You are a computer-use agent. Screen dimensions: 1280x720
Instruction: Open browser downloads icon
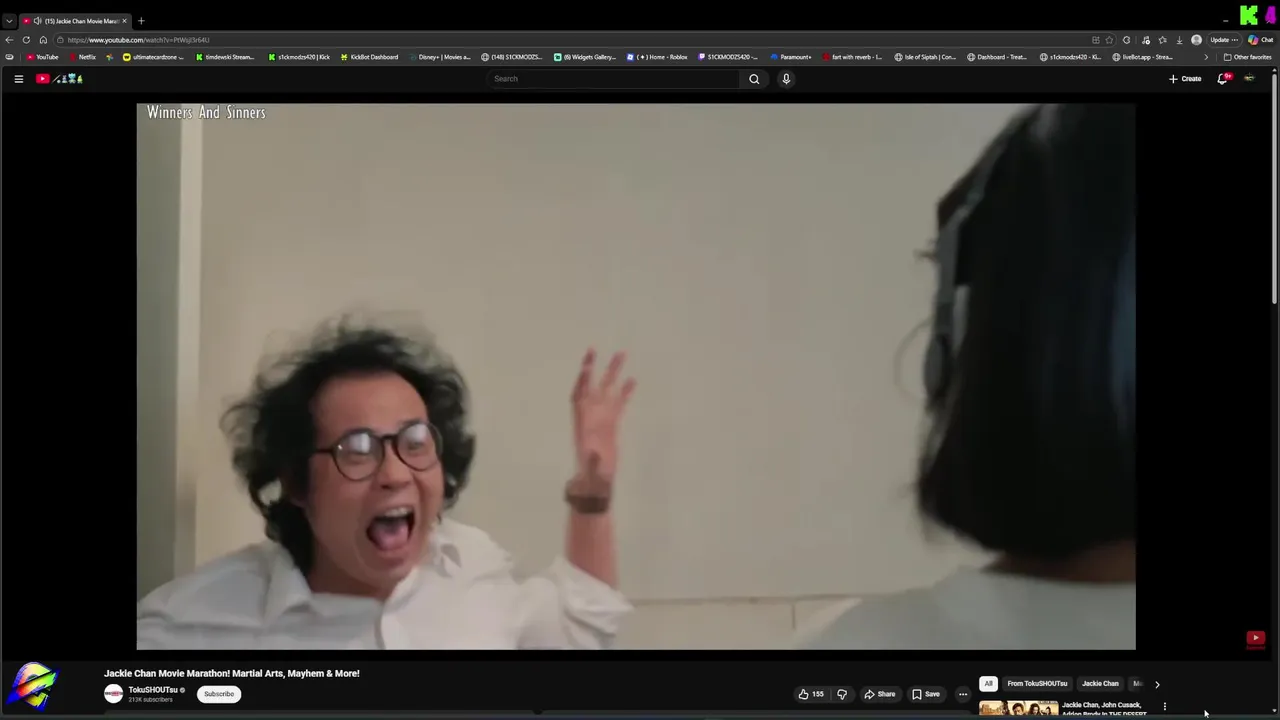[1179, 40]
